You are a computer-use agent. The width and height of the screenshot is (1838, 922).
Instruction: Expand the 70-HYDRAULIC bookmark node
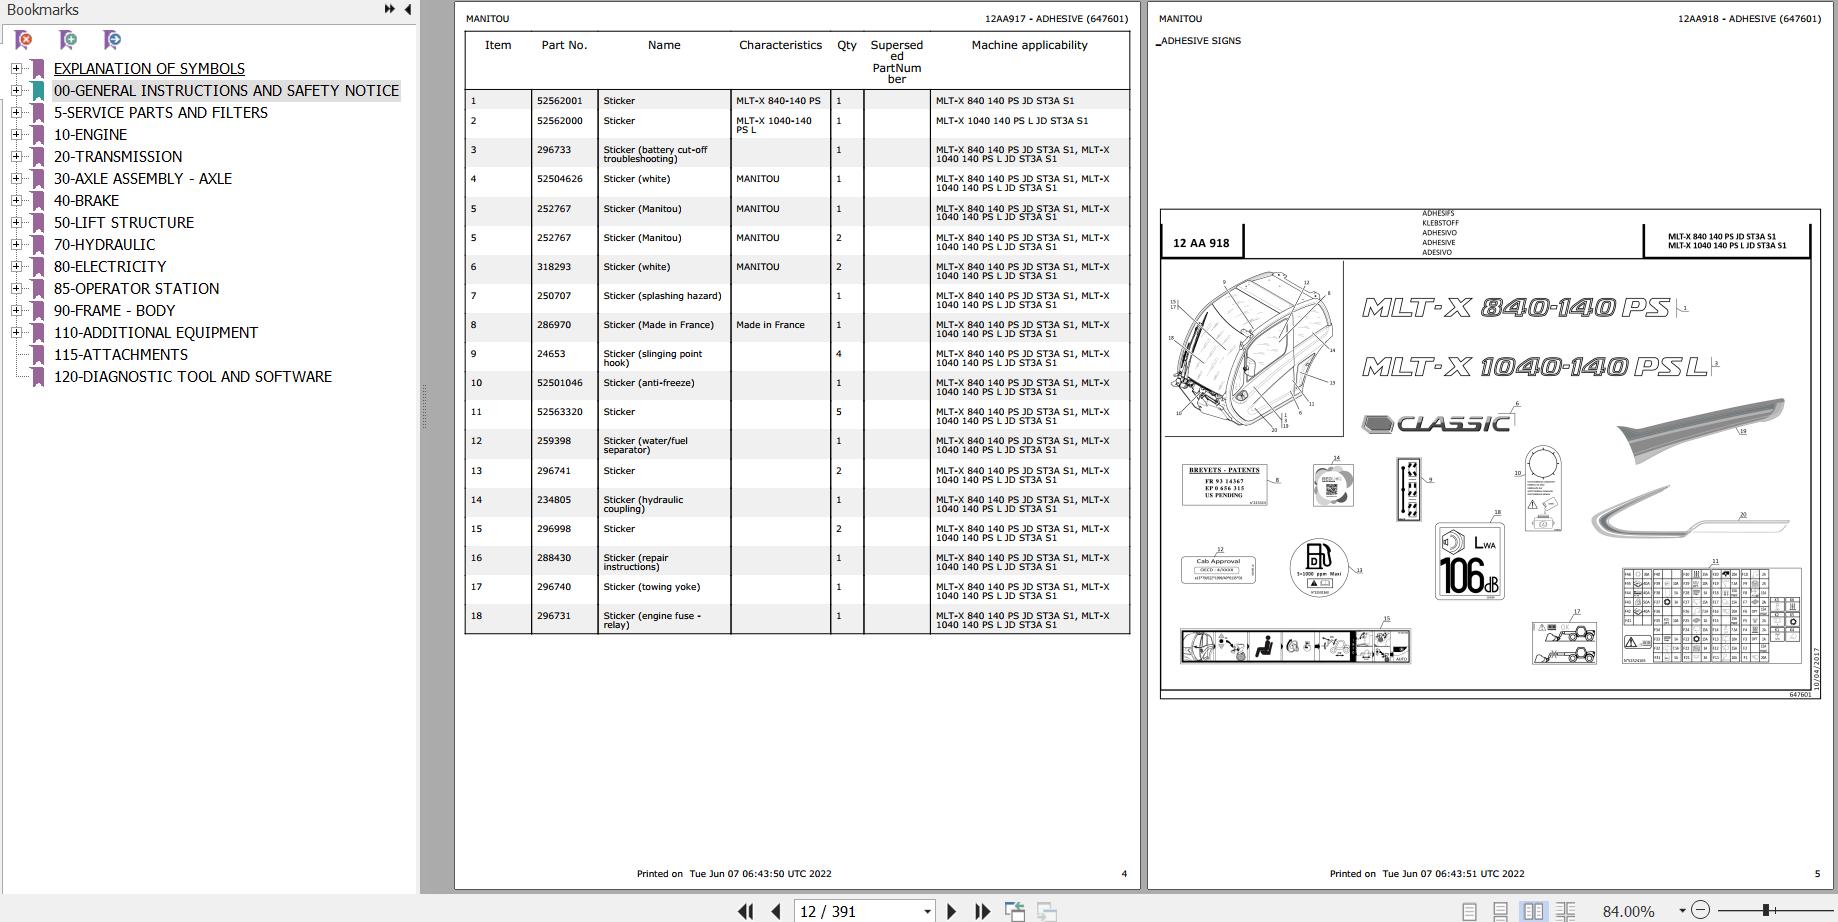tap(16, 245)
